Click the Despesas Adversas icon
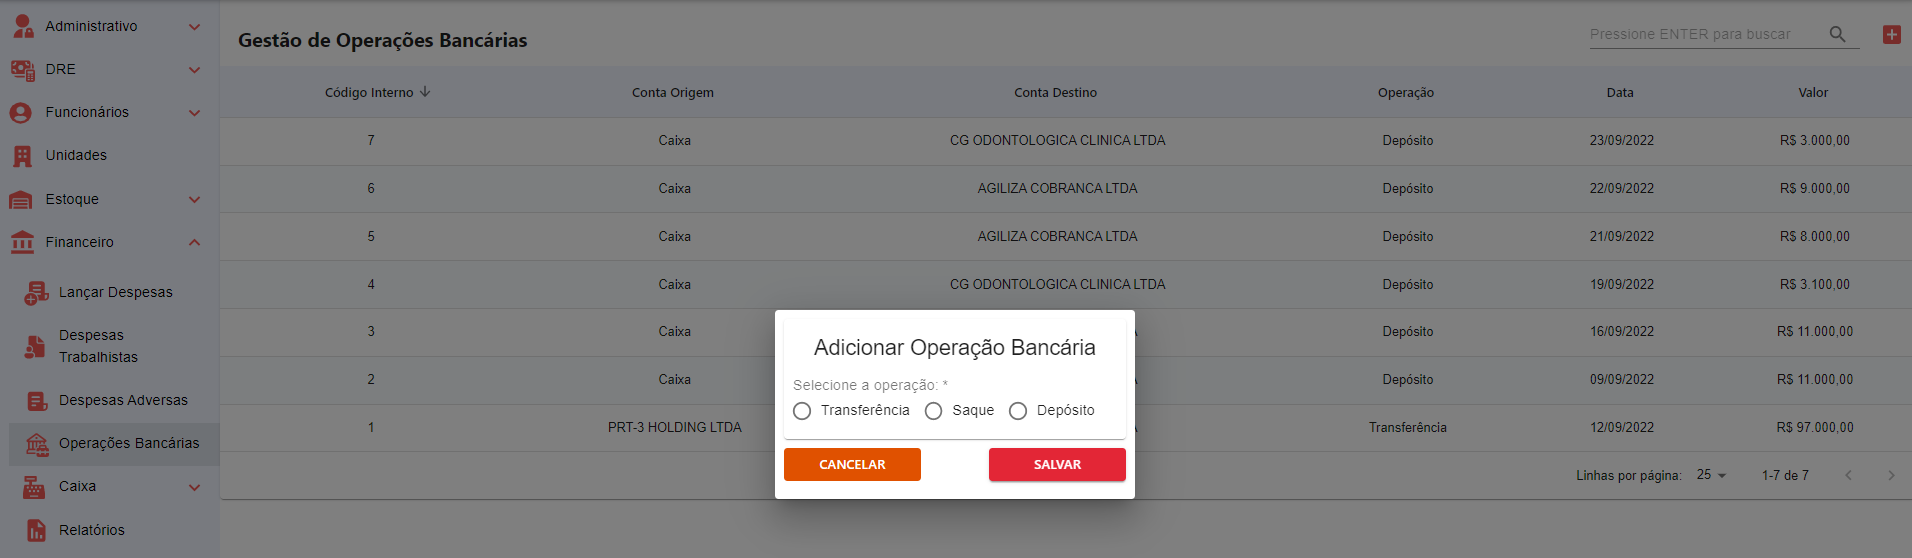The image size is (1912, 558). pyautogui.click(x=36, y=401)
